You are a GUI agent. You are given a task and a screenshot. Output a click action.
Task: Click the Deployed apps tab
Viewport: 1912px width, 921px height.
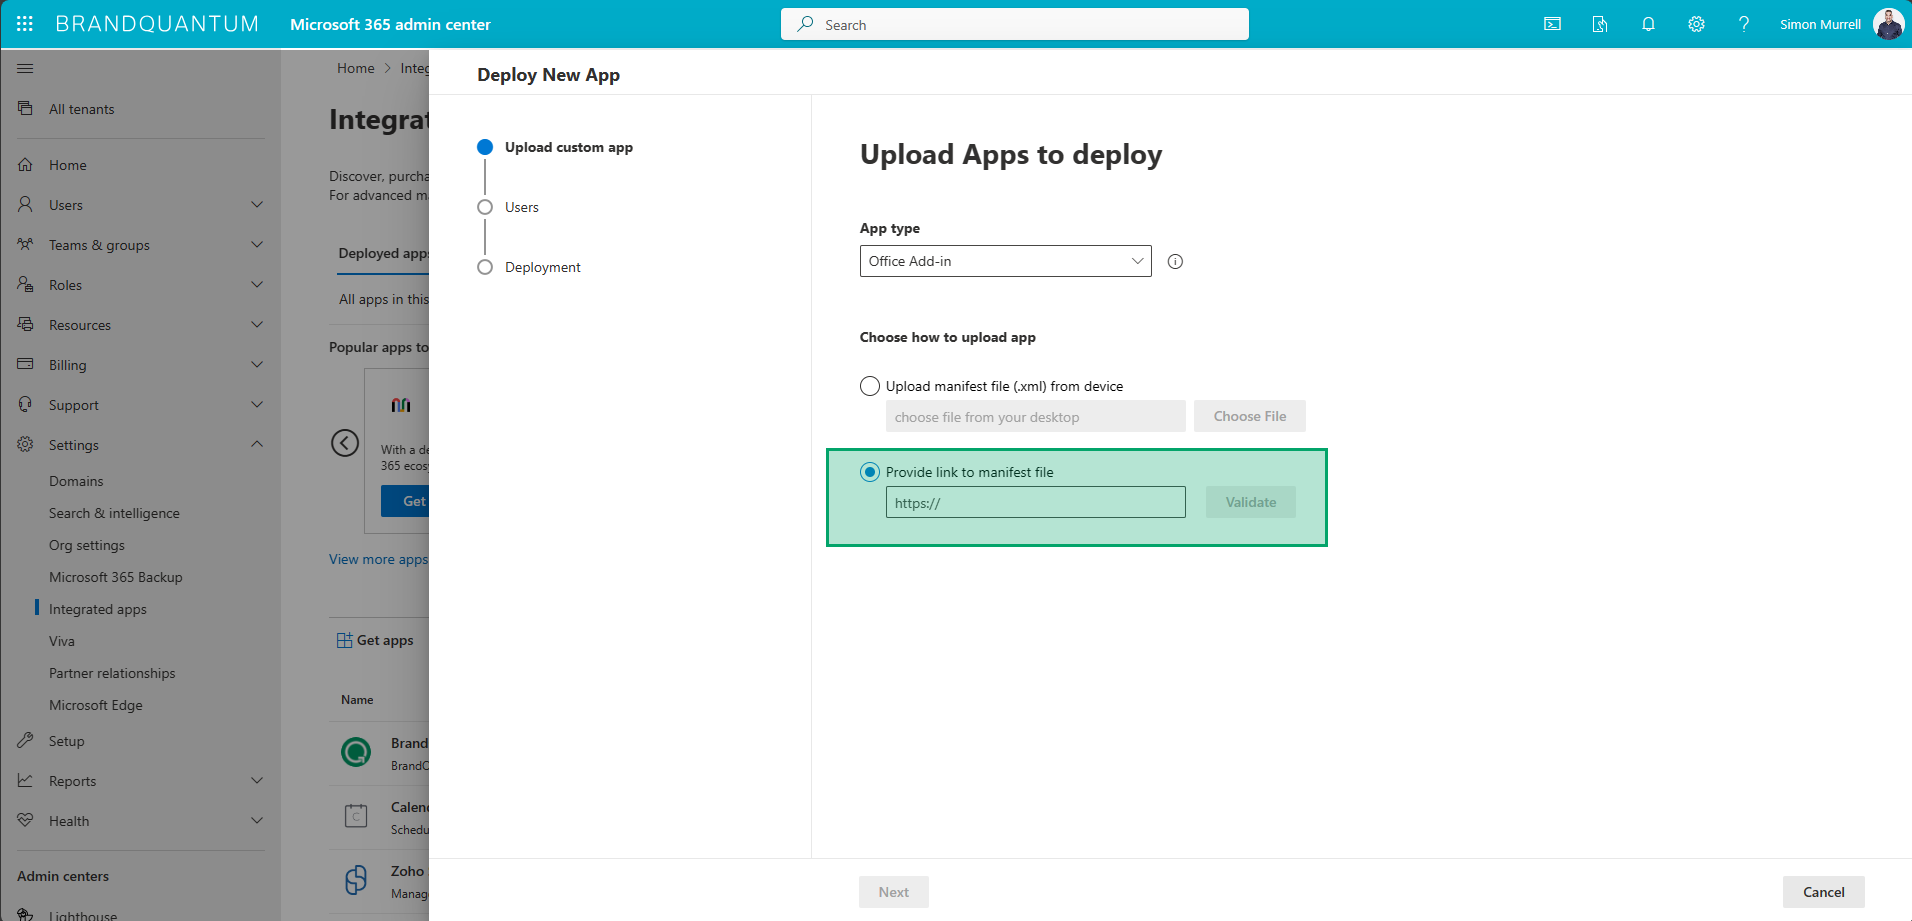pyautogui.click(x=383, y=253)
